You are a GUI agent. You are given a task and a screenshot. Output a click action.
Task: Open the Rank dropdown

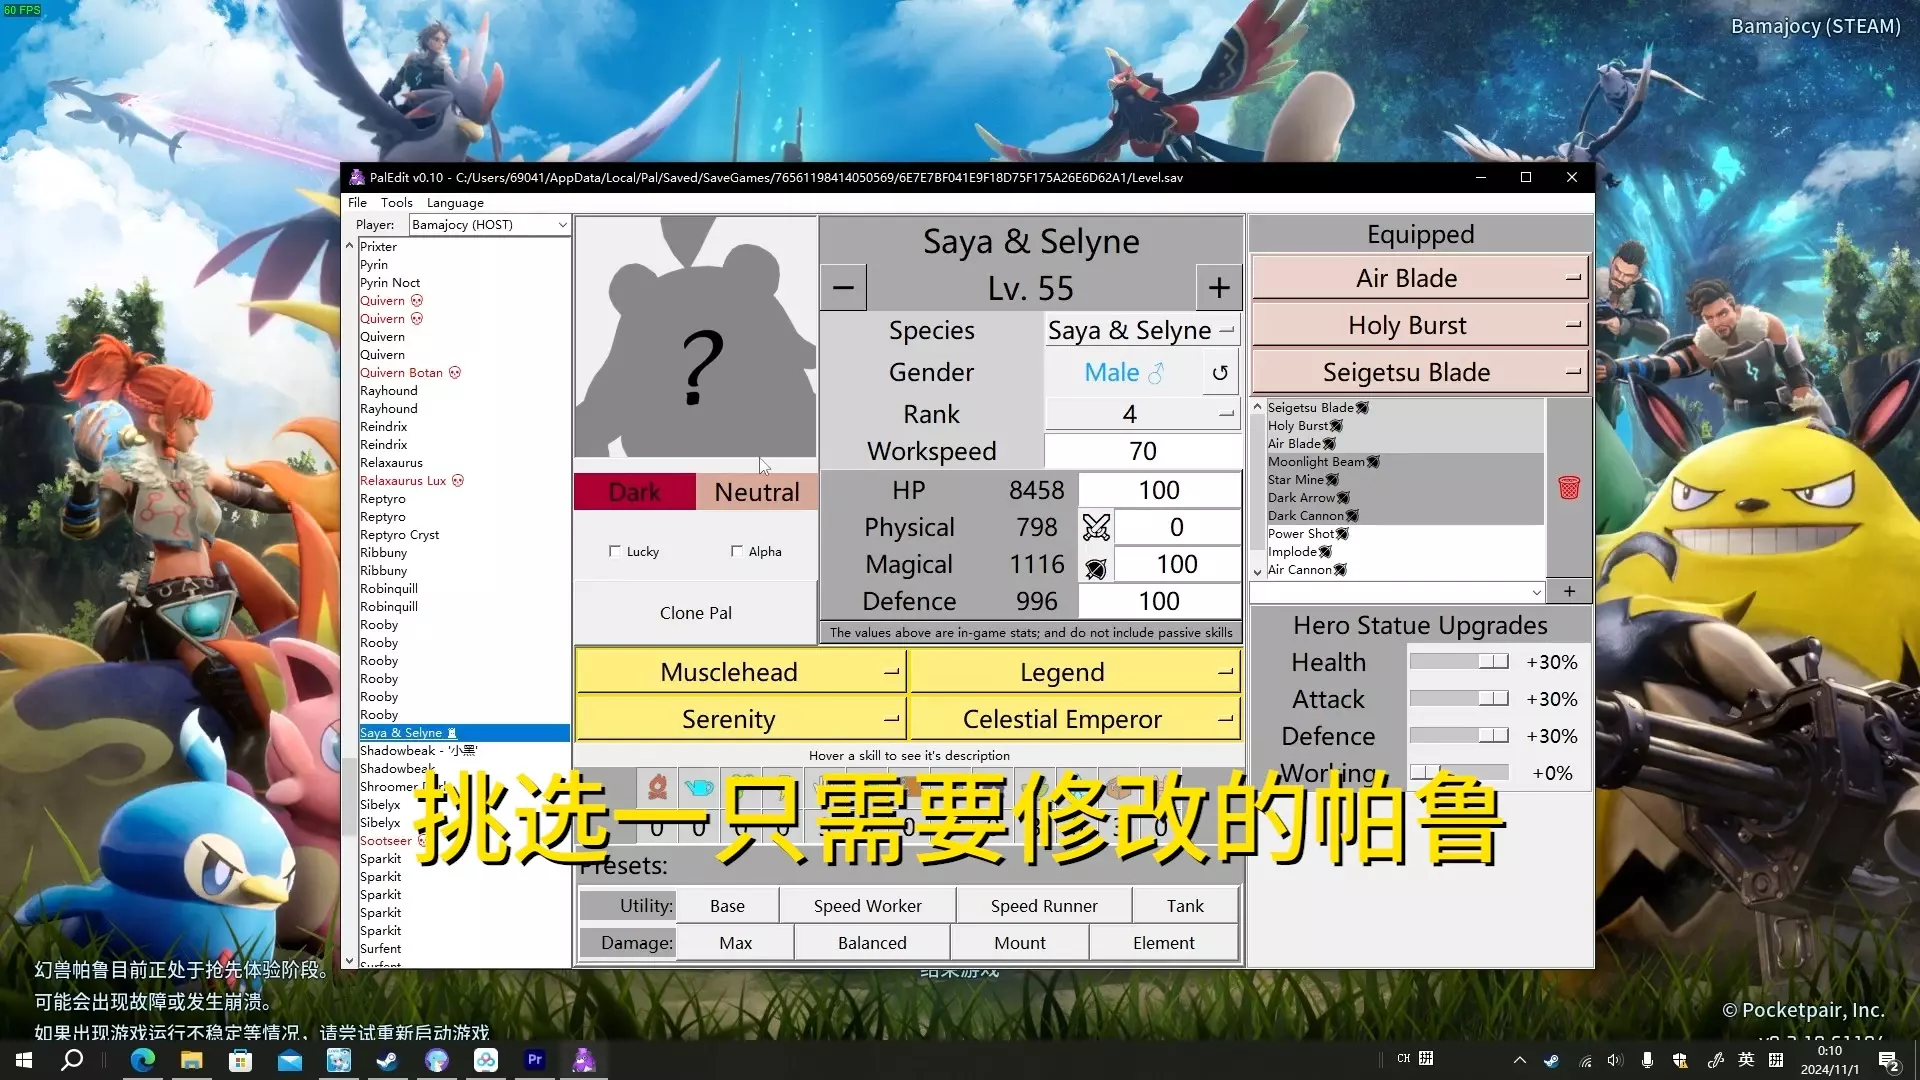1142,414
